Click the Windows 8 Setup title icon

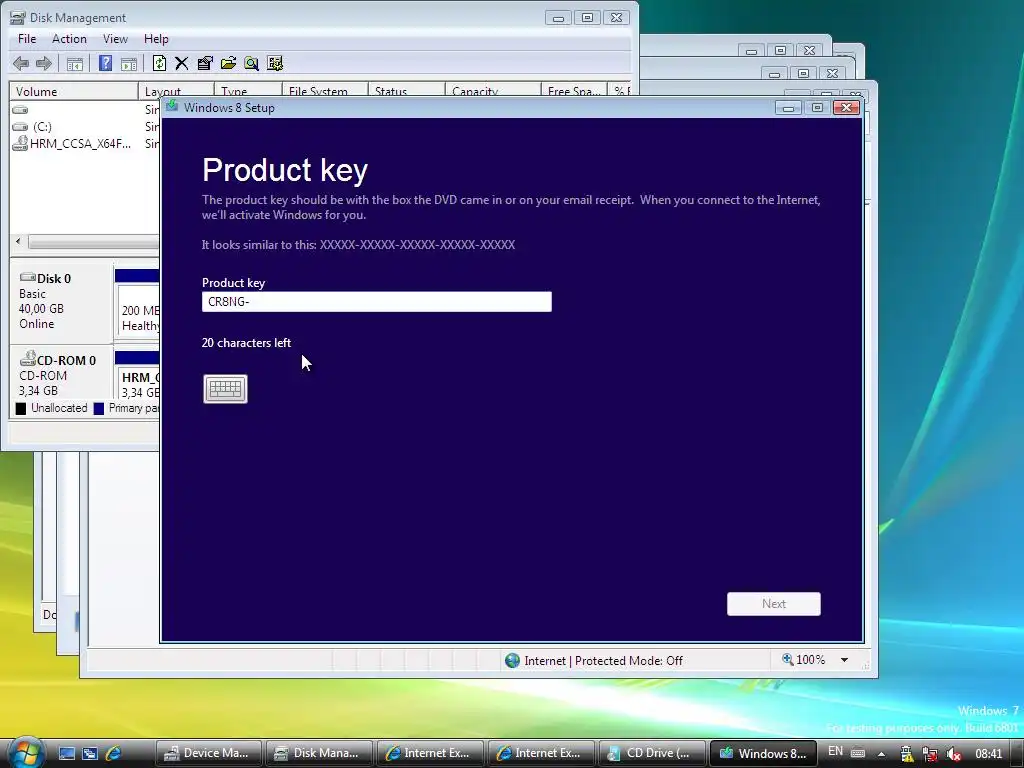(172, 106)
